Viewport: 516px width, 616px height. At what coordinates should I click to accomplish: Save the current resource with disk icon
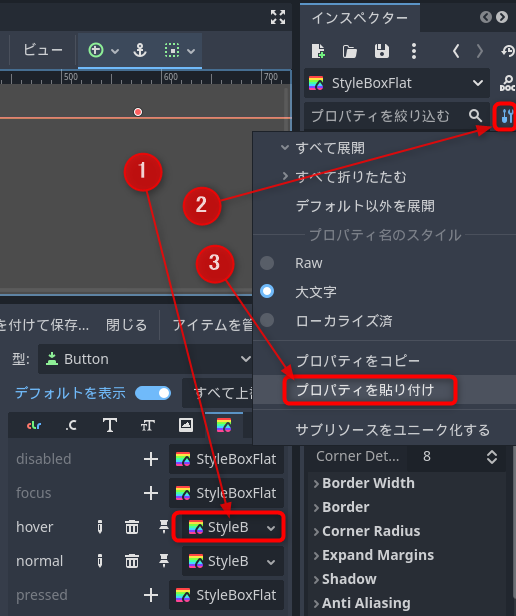[x=382, y=51]
